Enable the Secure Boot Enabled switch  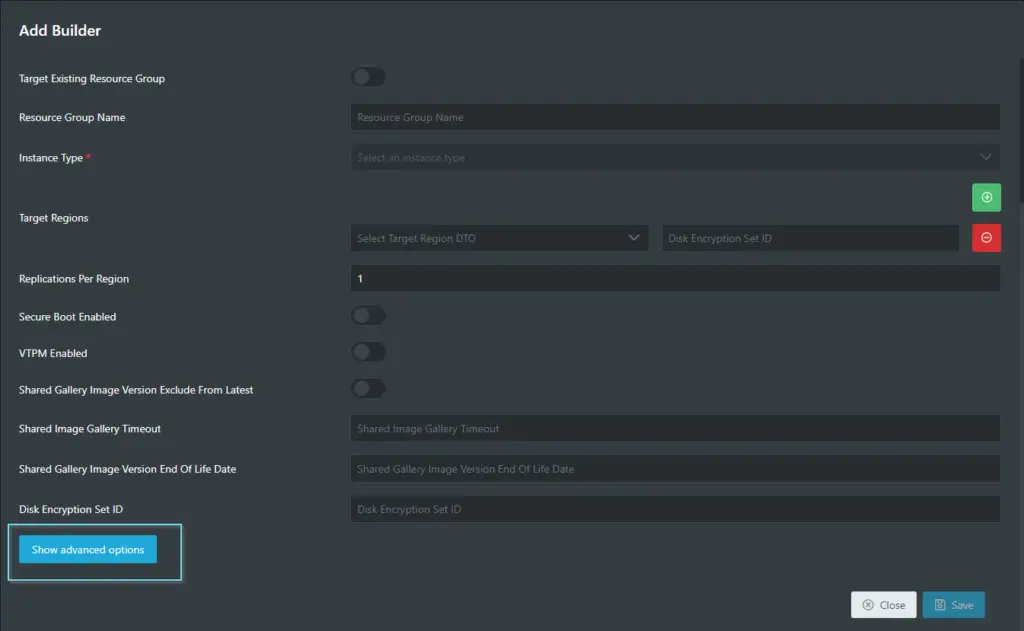tap(368, 316)
